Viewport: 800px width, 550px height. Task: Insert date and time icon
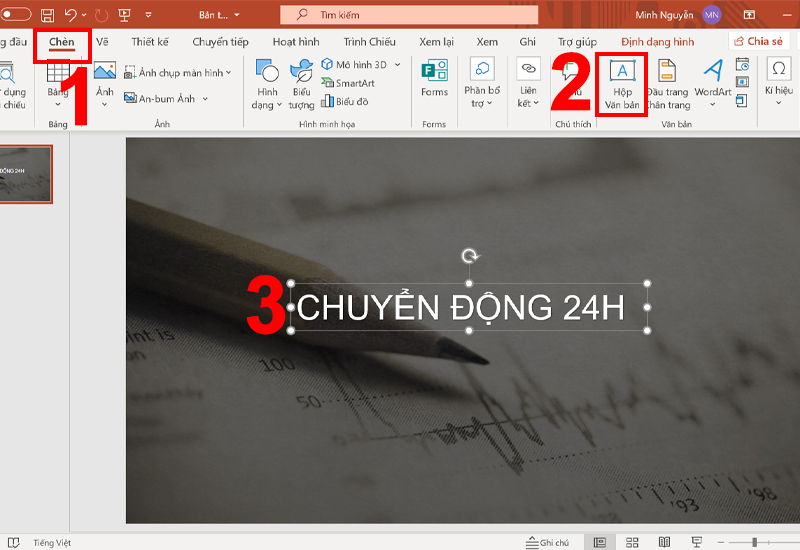tap(742, 64)
